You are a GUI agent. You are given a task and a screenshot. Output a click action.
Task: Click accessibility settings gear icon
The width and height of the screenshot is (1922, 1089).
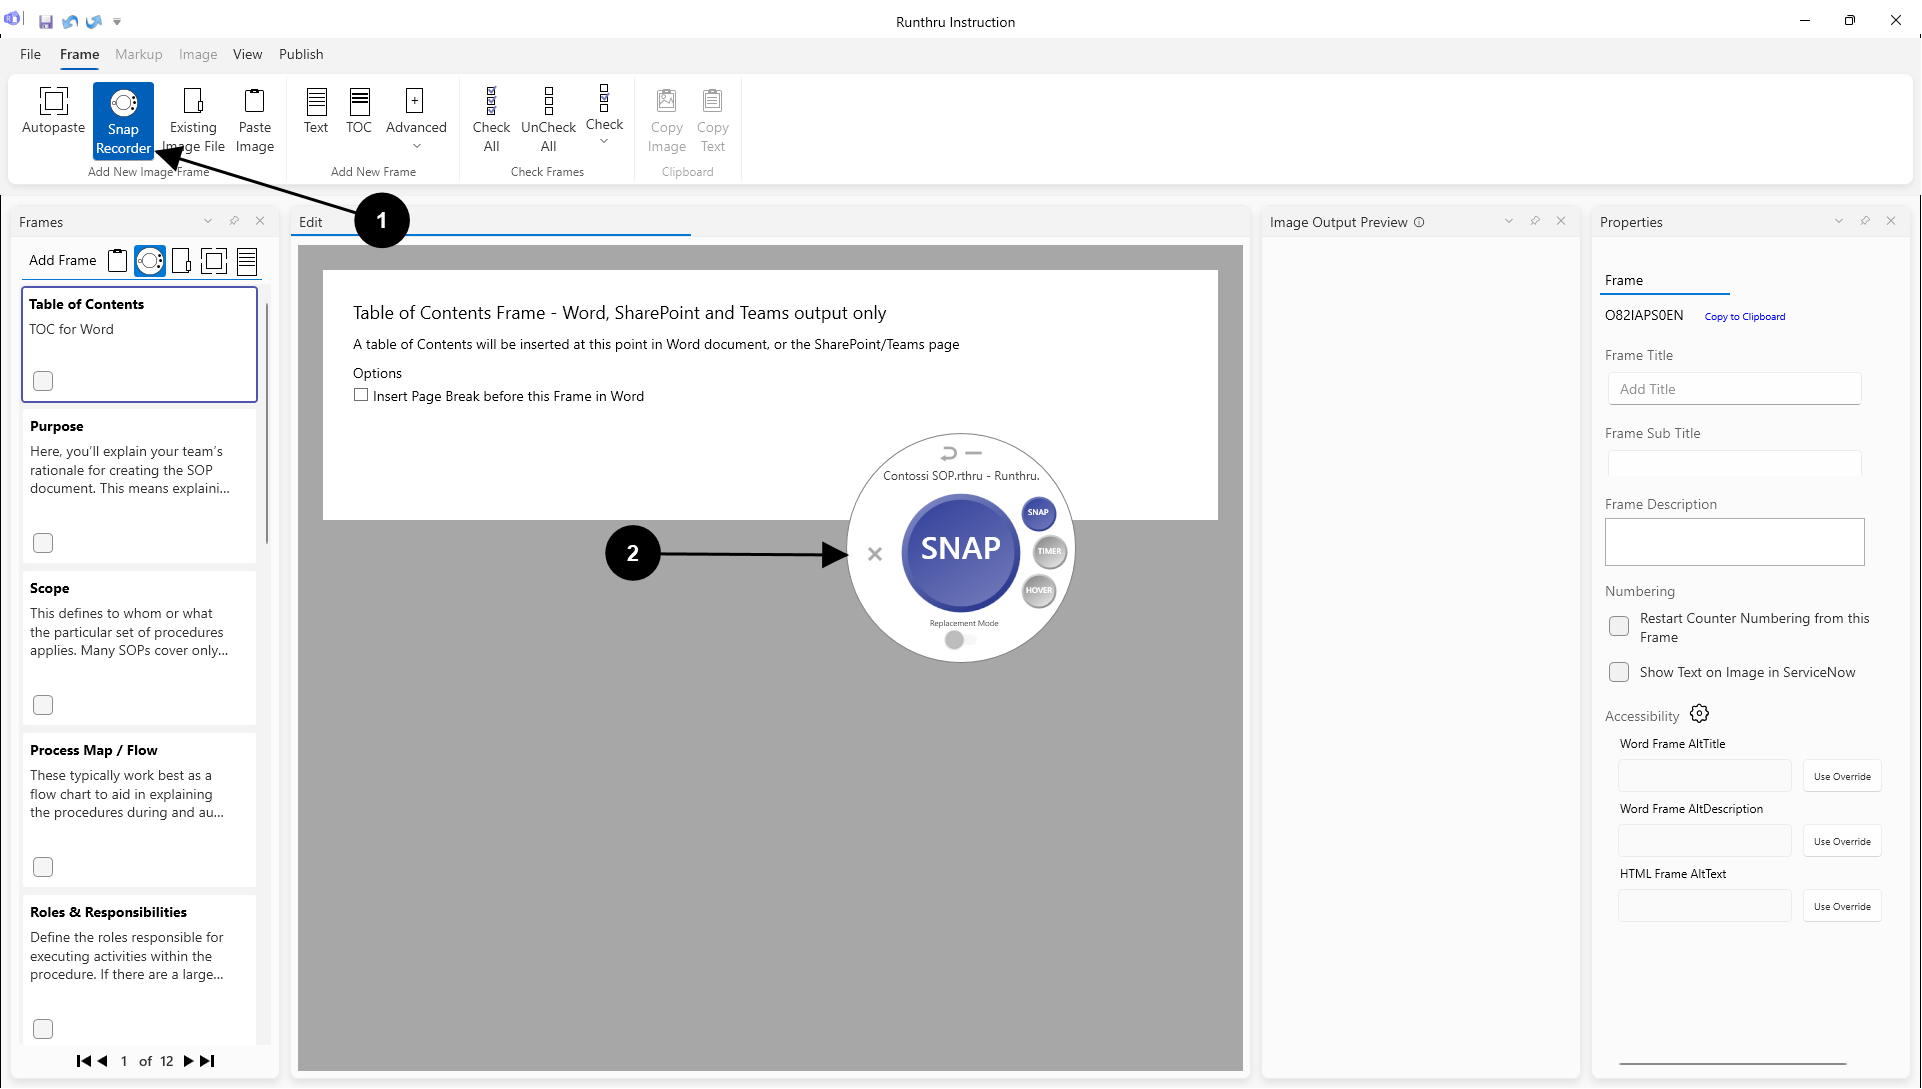point(1699,714)
